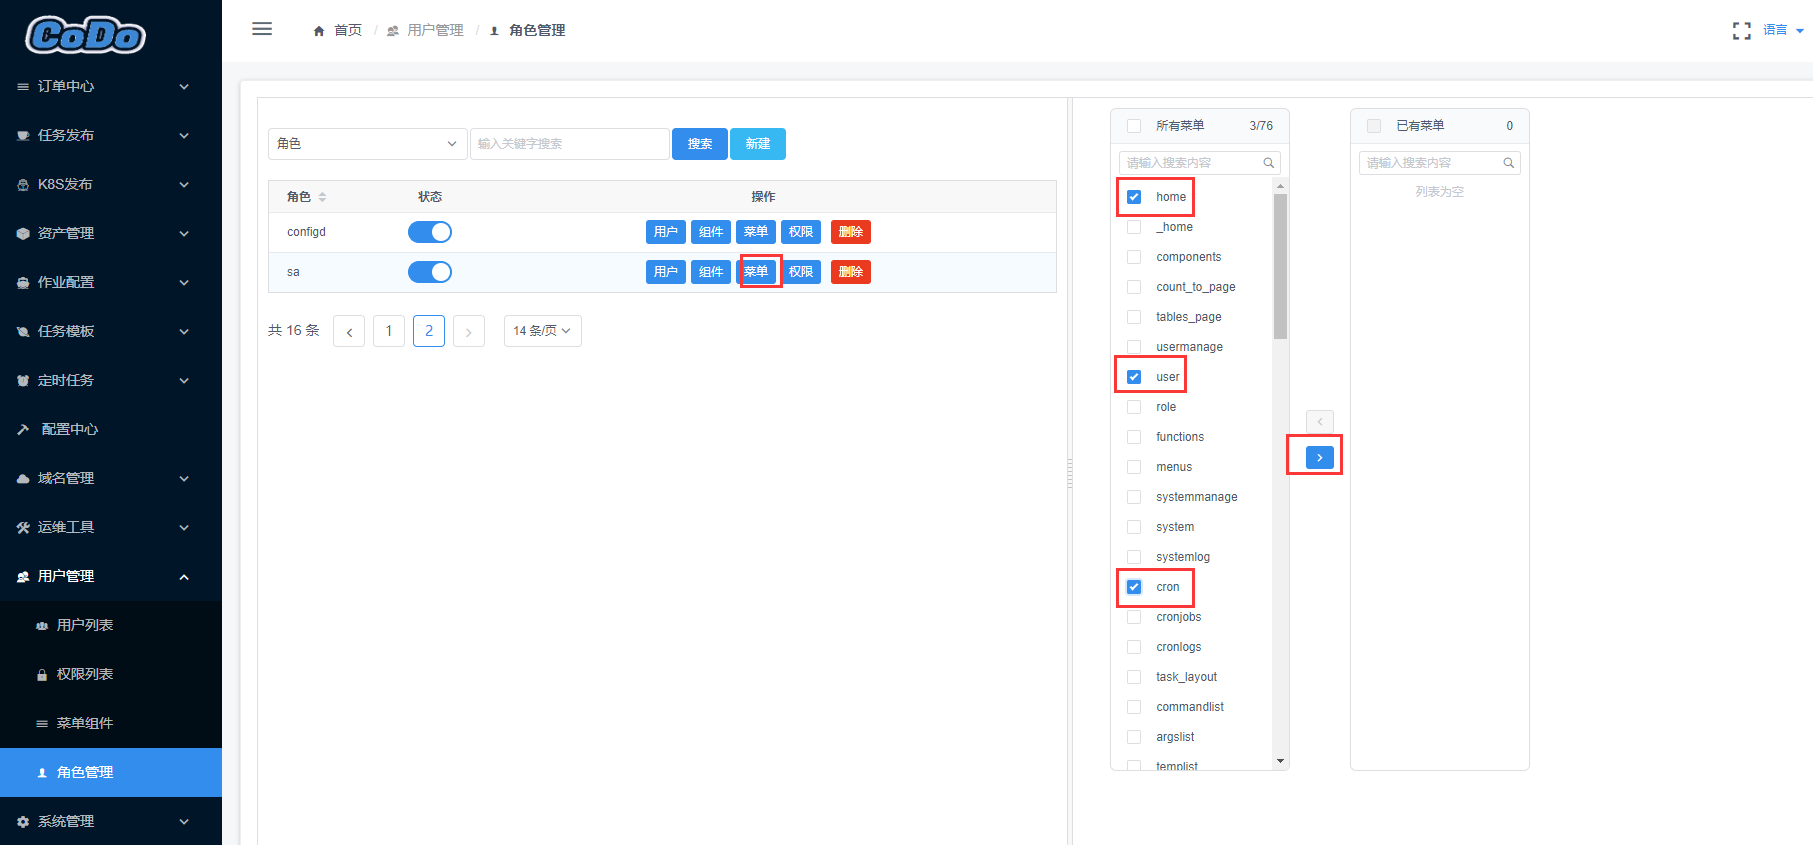Open the 配置中心 menu item
Image resolution: width=1813 pixels, height=845 pixels.
click(111, 430)
